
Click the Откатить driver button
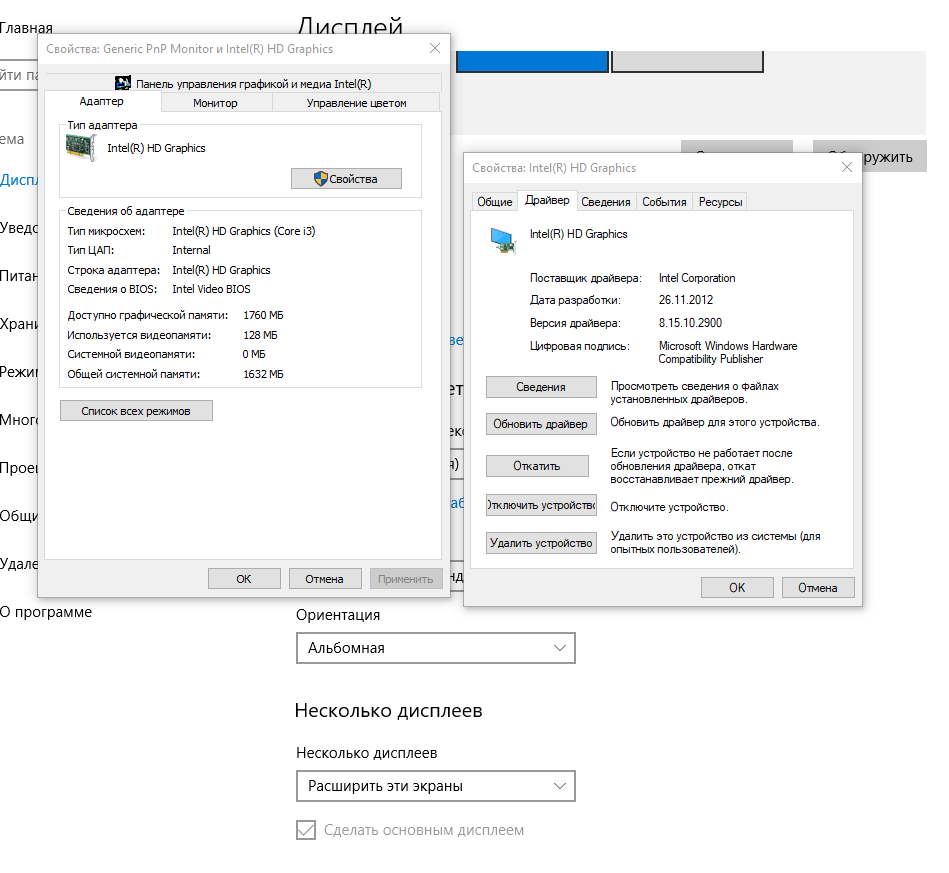coord(537,466)
